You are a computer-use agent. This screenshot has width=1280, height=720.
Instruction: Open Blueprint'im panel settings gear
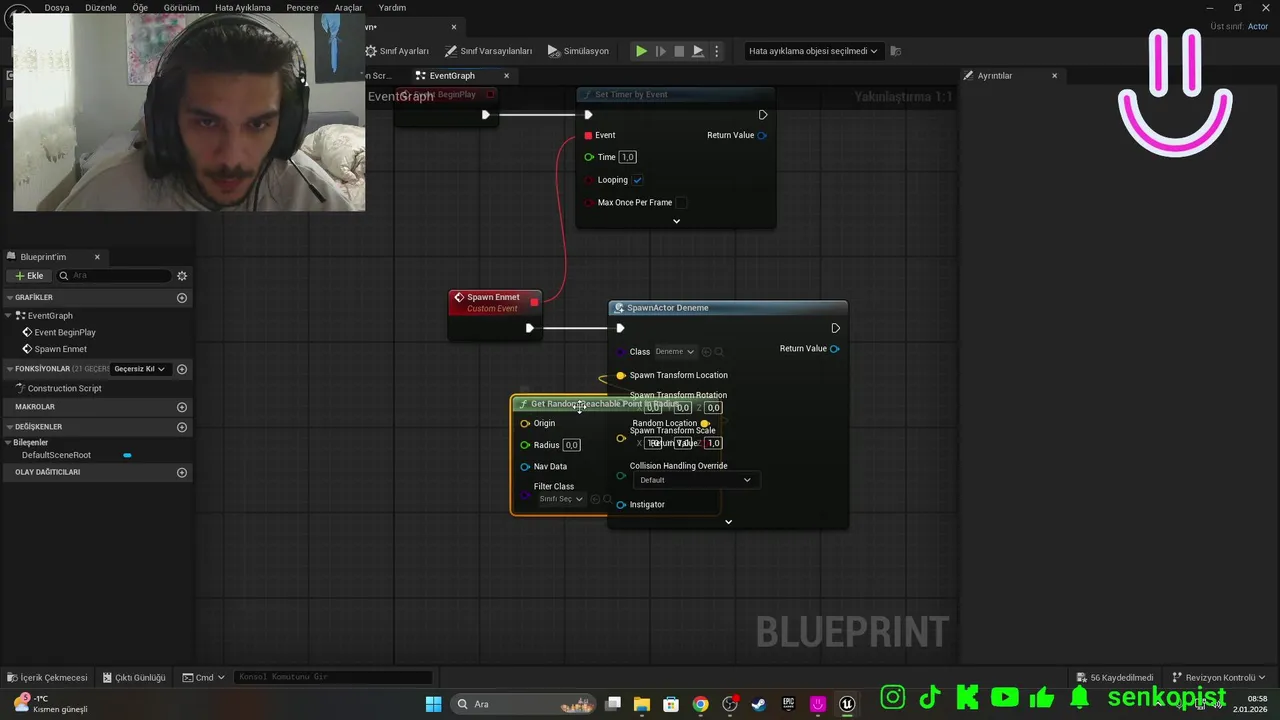point(182,276)
